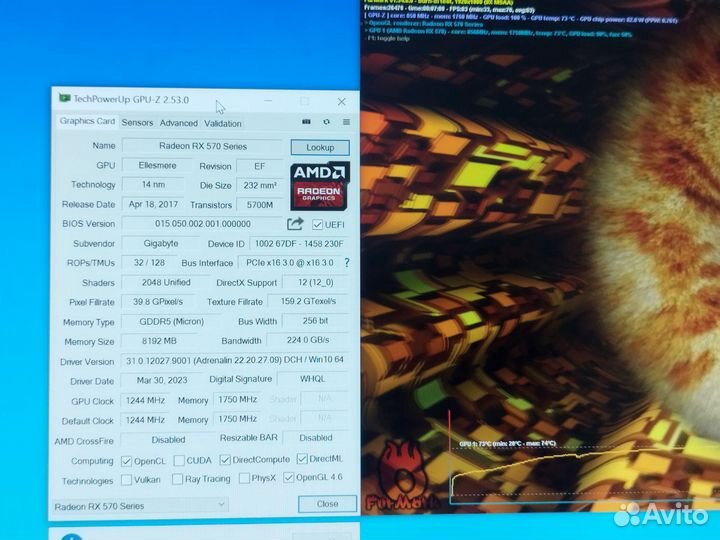This screenshot has width=720, height=540.
Task: Click the Pixel Fillrate 39.8 GPixel/s value
Action: tap(158, 302)
